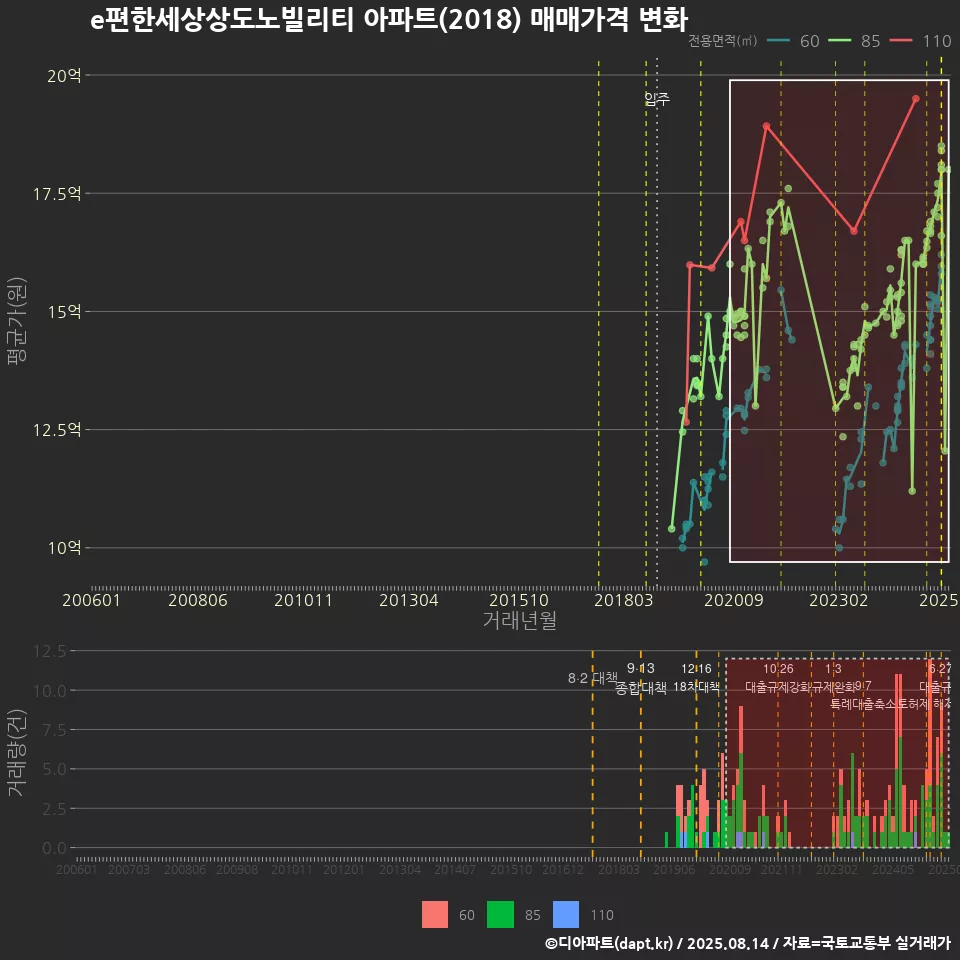Click the highest red 110㎡ data point near 19.5억
The height and width of the screenshot is (960, 960).
[x=916, y=99]
